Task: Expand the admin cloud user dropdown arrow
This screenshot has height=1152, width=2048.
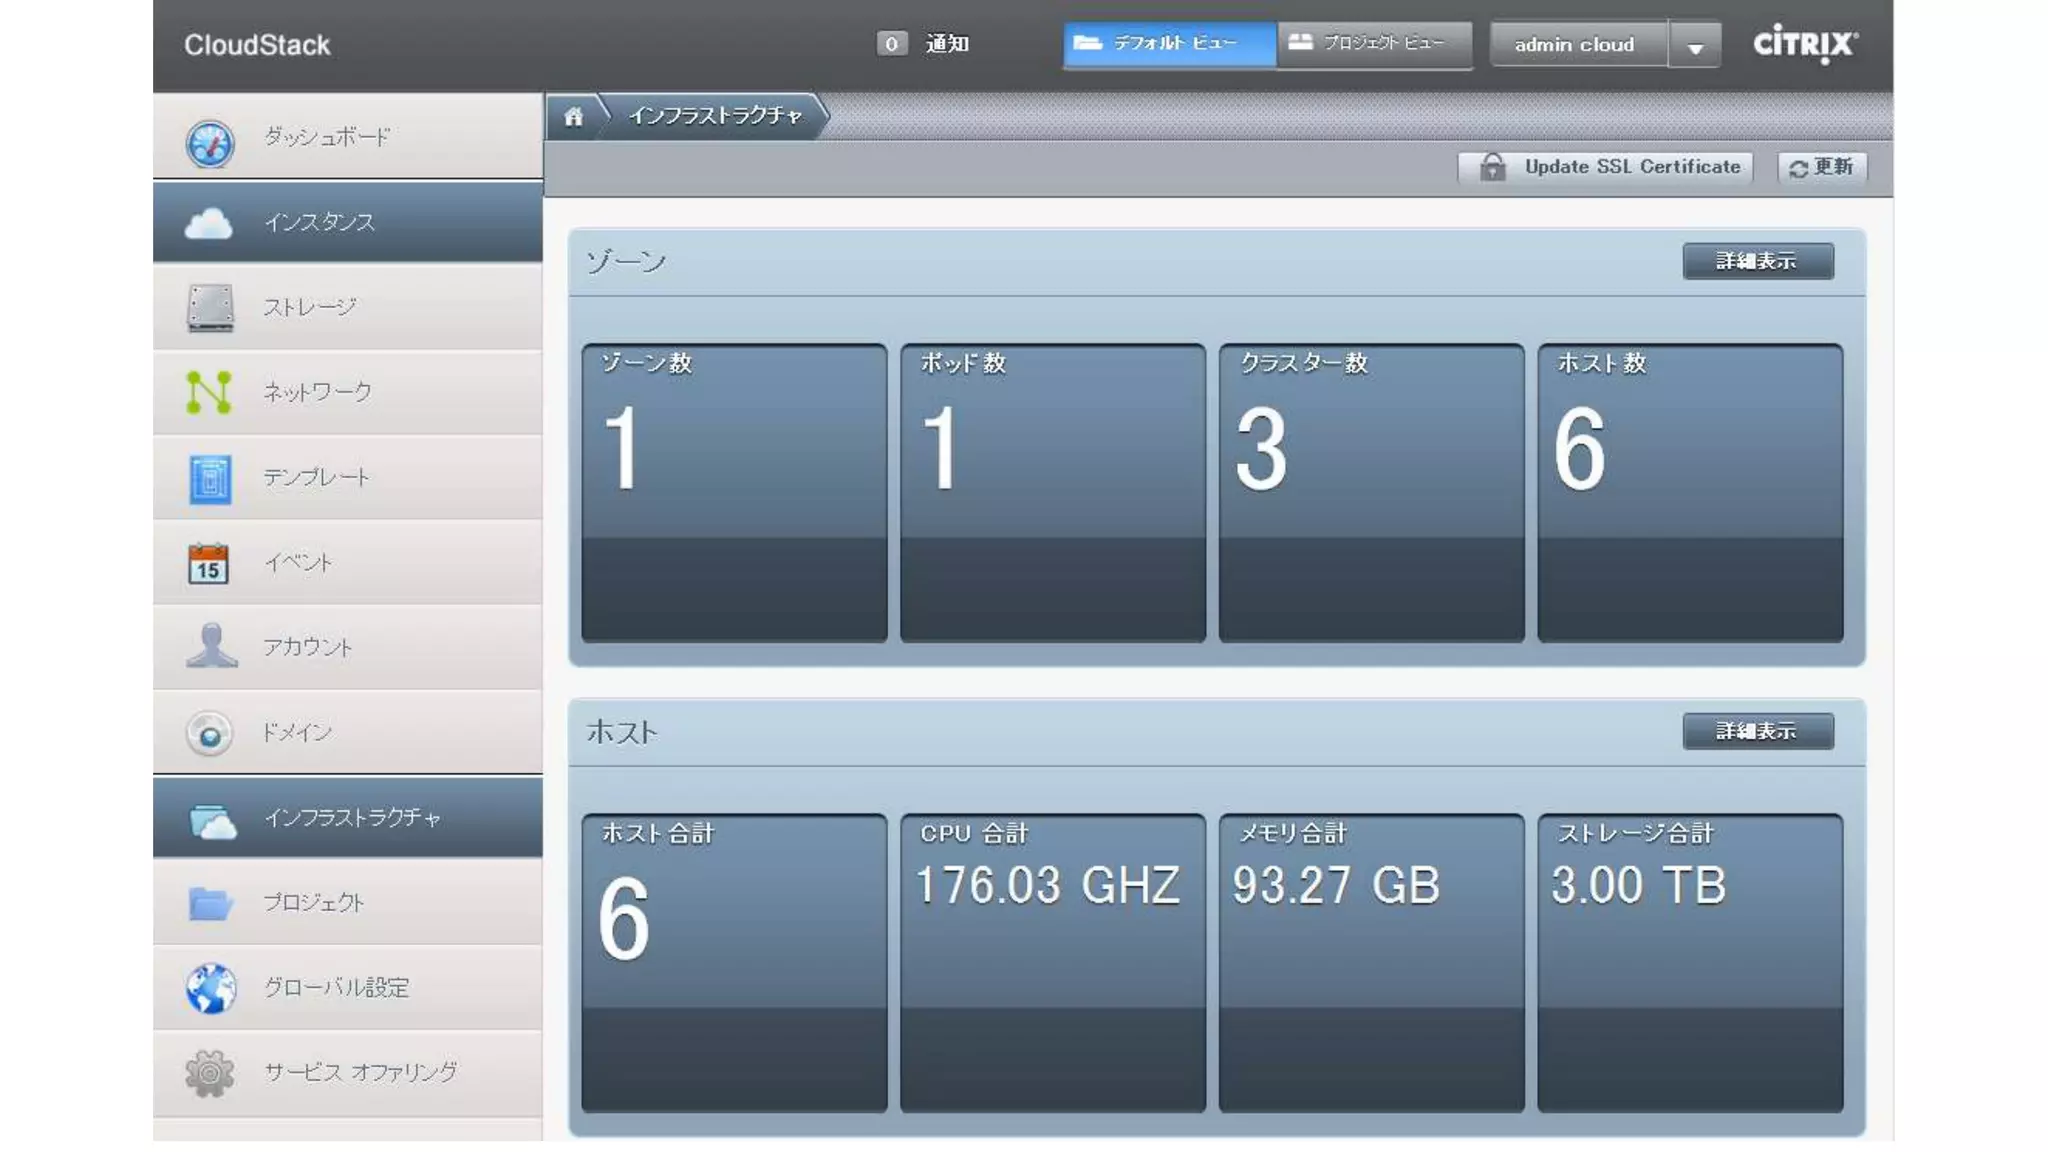Action: click(1694, 46)
